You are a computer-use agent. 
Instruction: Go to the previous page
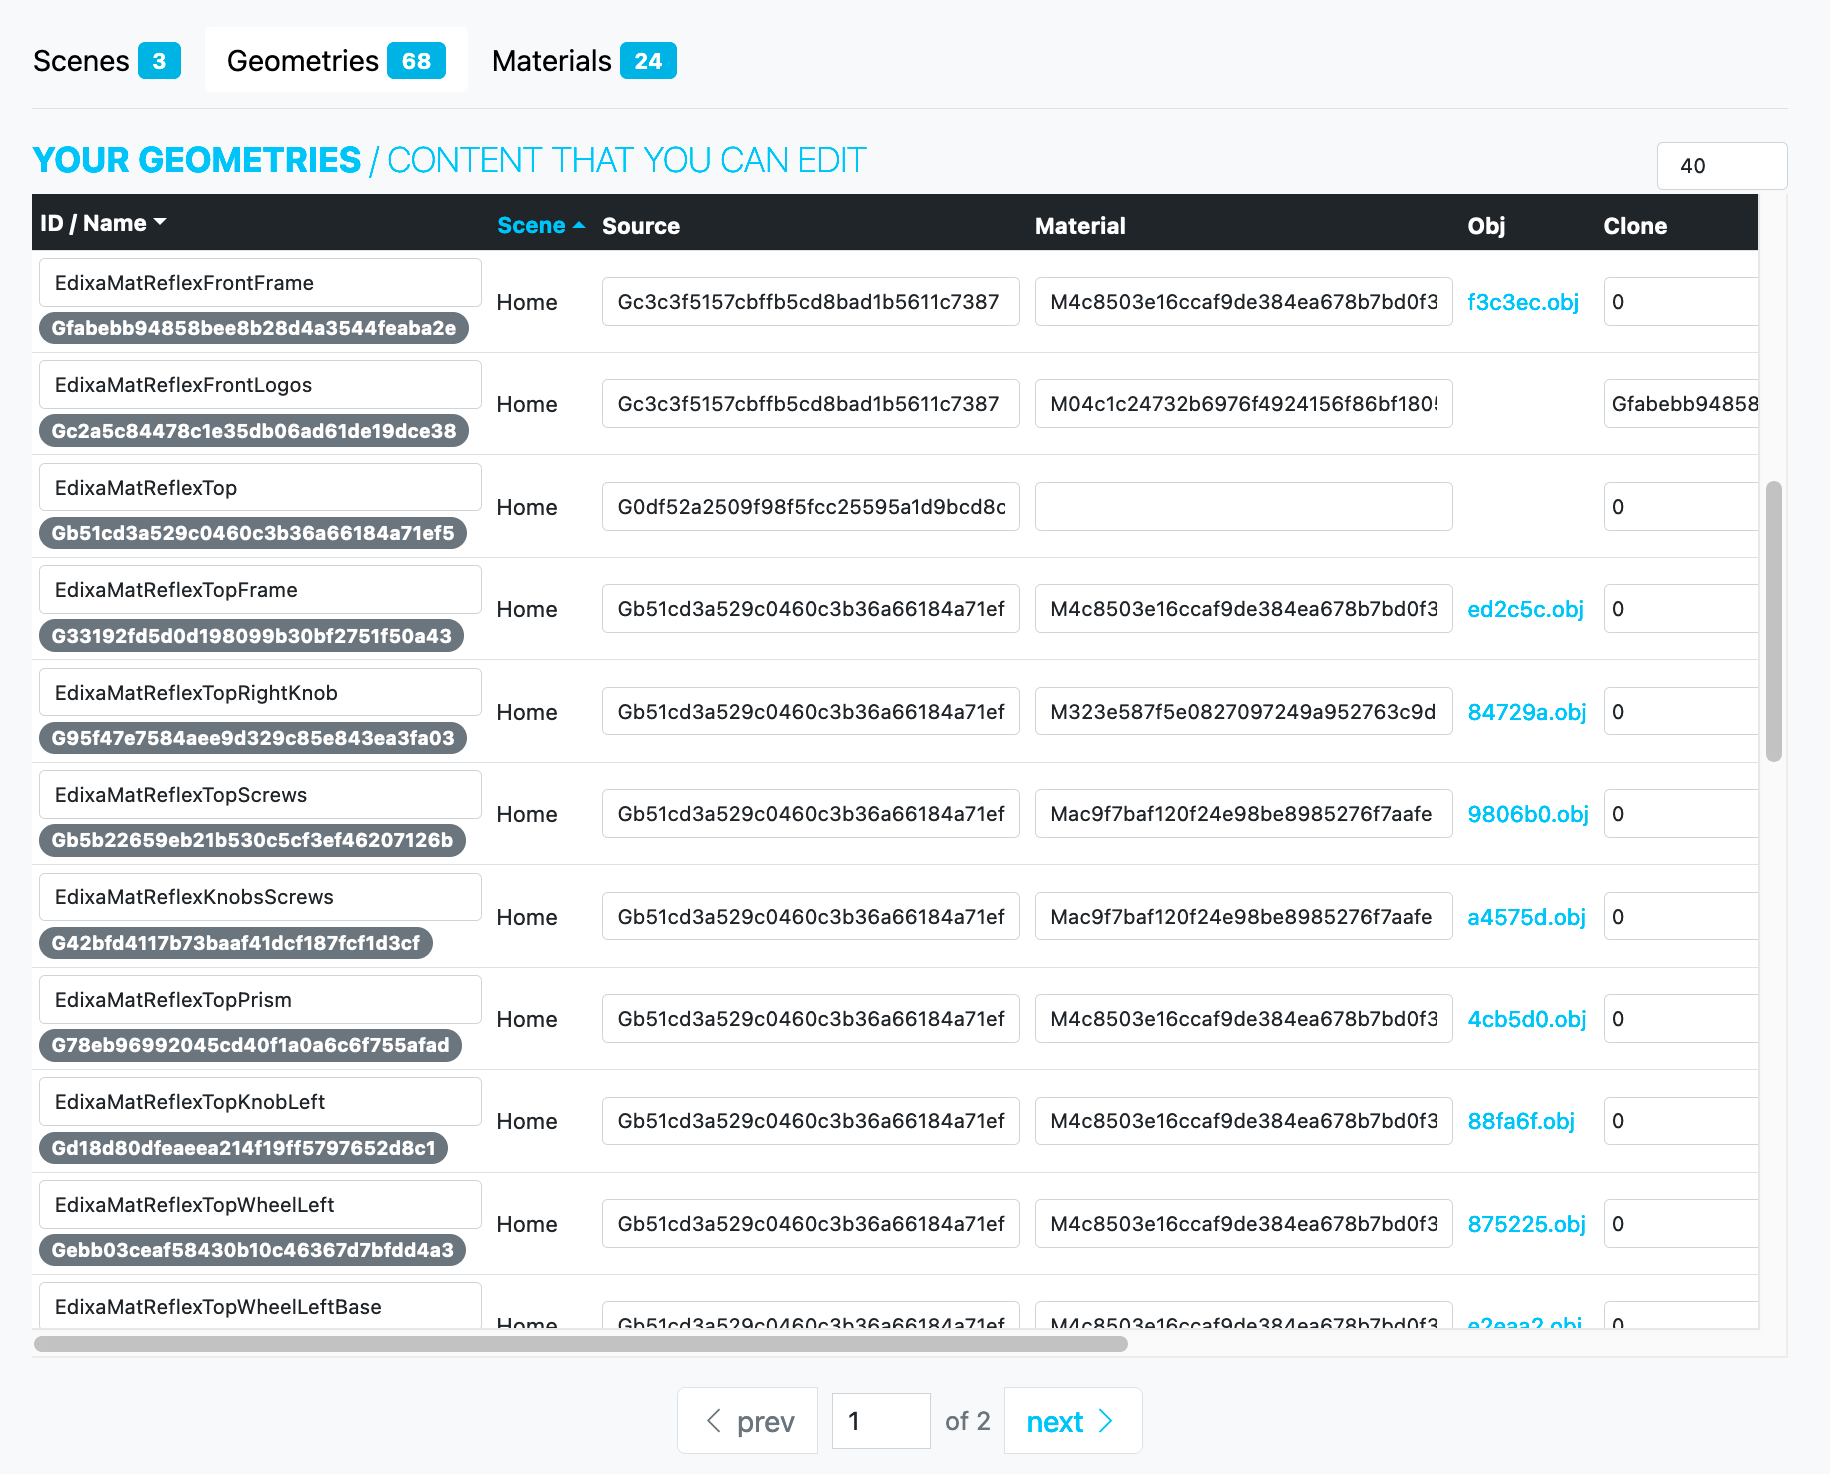click(x=748, y=1421)
